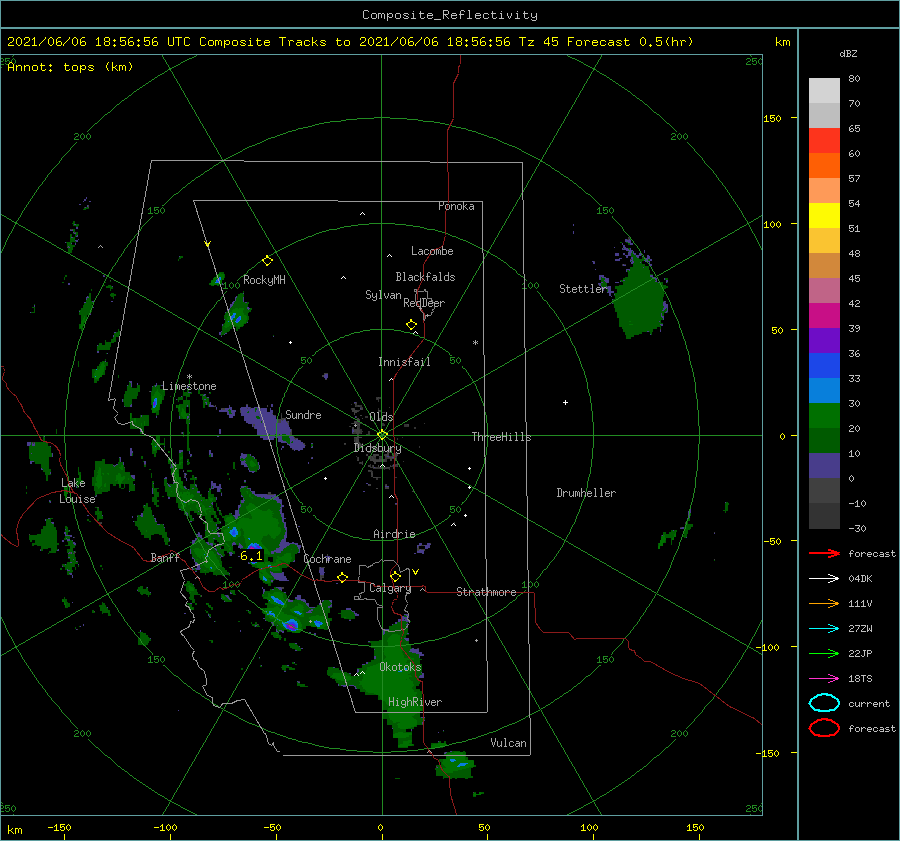Click the Lacombe city label

pos(432,251)
